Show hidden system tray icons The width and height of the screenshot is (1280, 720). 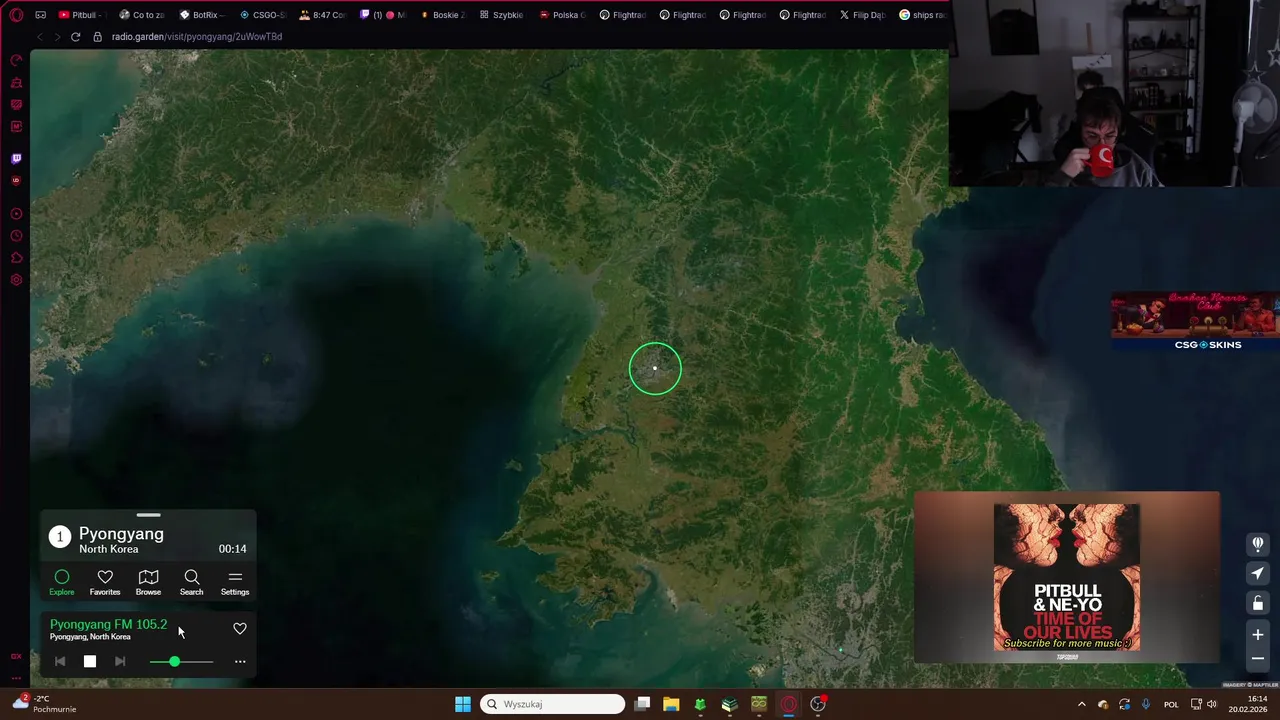coord(1082,704)
